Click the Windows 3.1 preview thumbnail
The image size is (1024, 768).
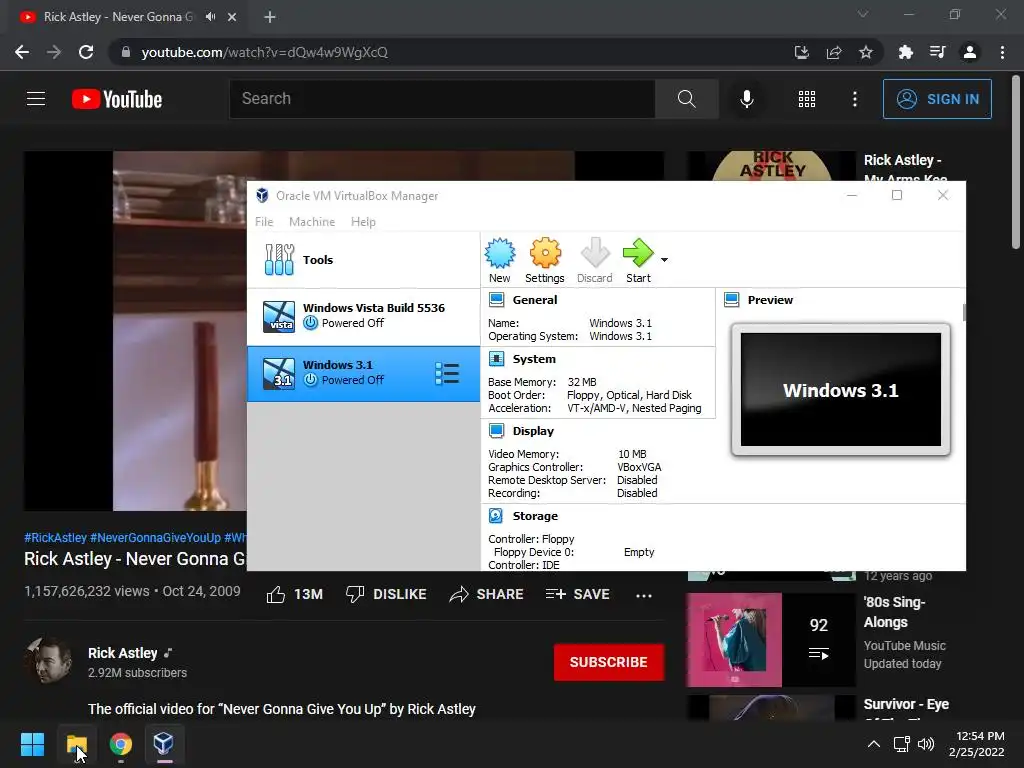840,390
